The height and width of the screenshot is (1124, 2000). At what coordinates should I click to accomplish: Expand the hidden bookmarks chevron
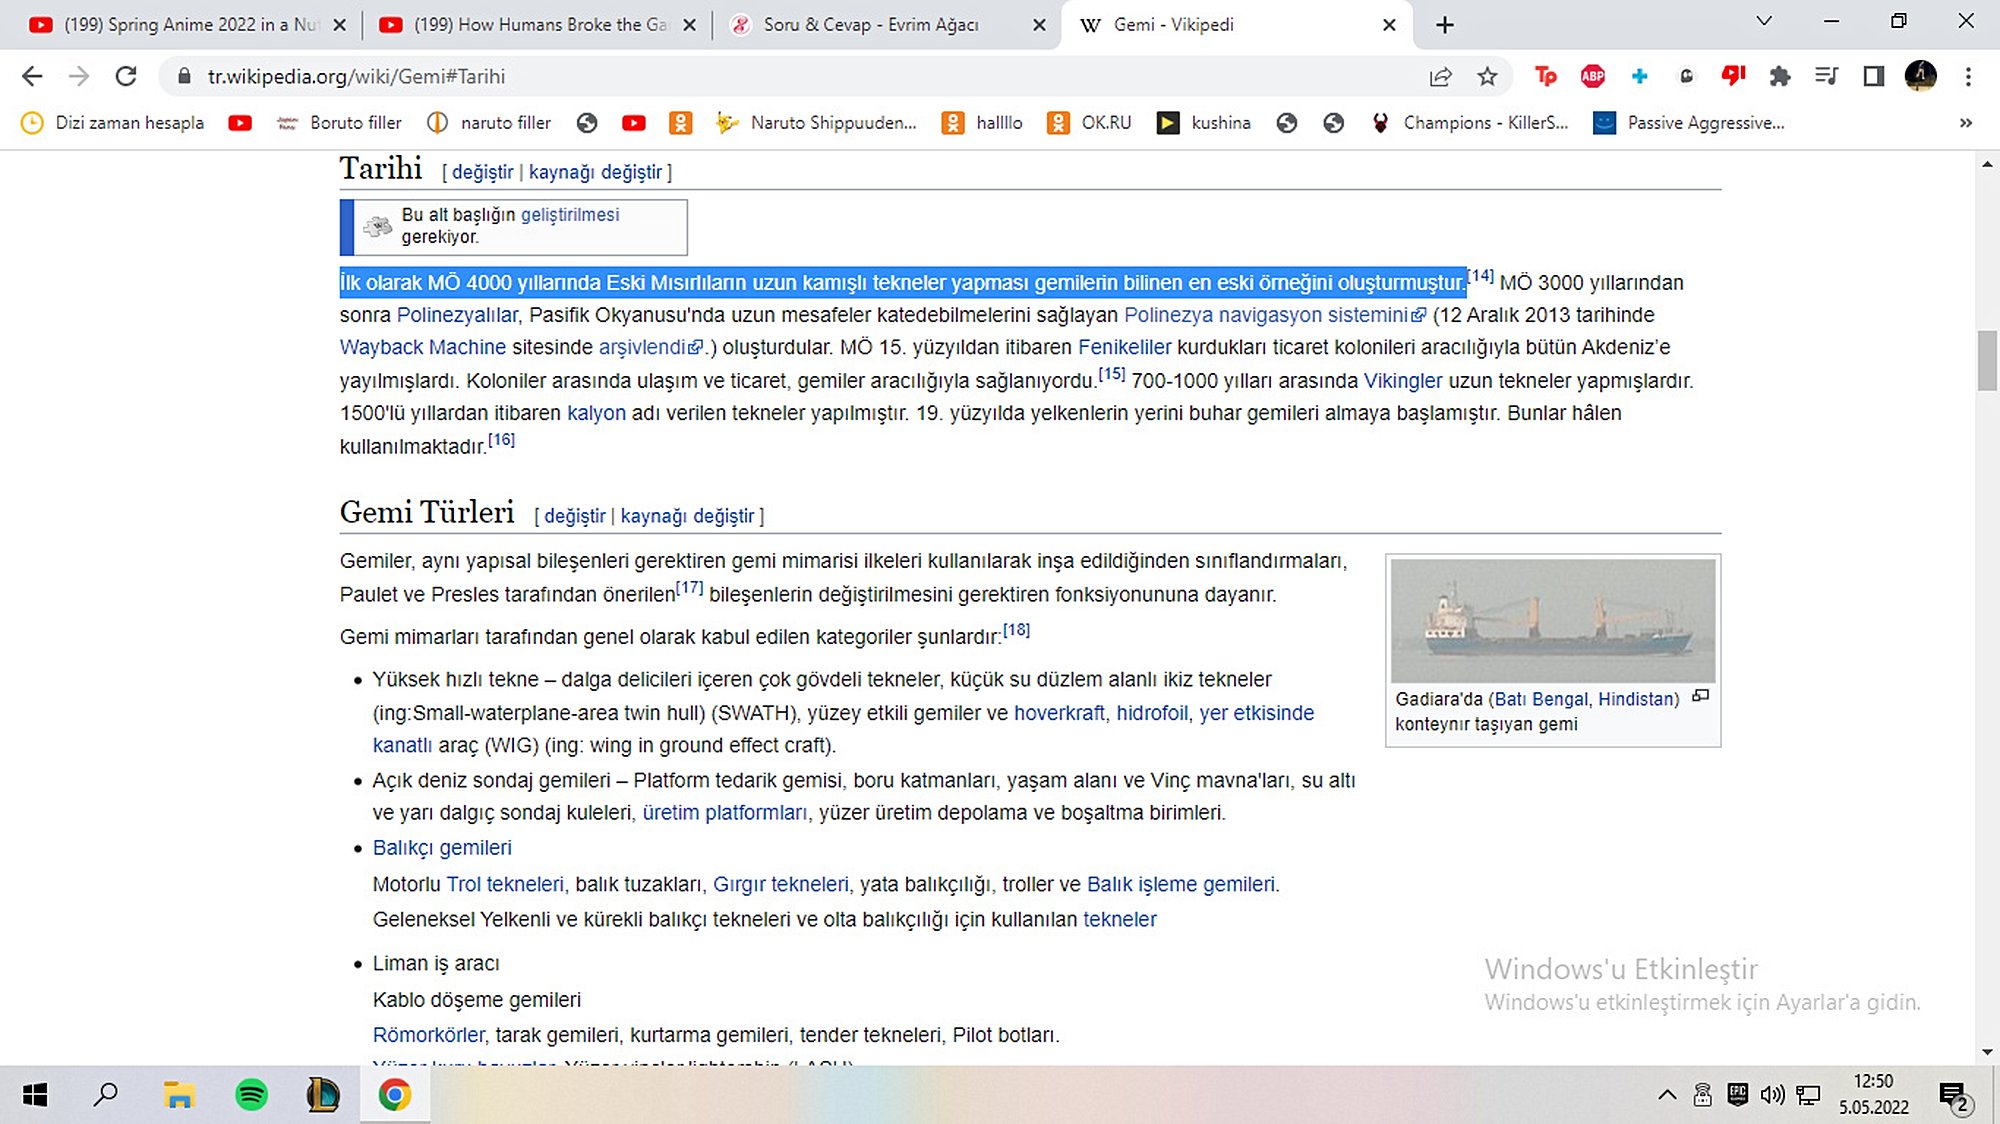point(1965,123)
